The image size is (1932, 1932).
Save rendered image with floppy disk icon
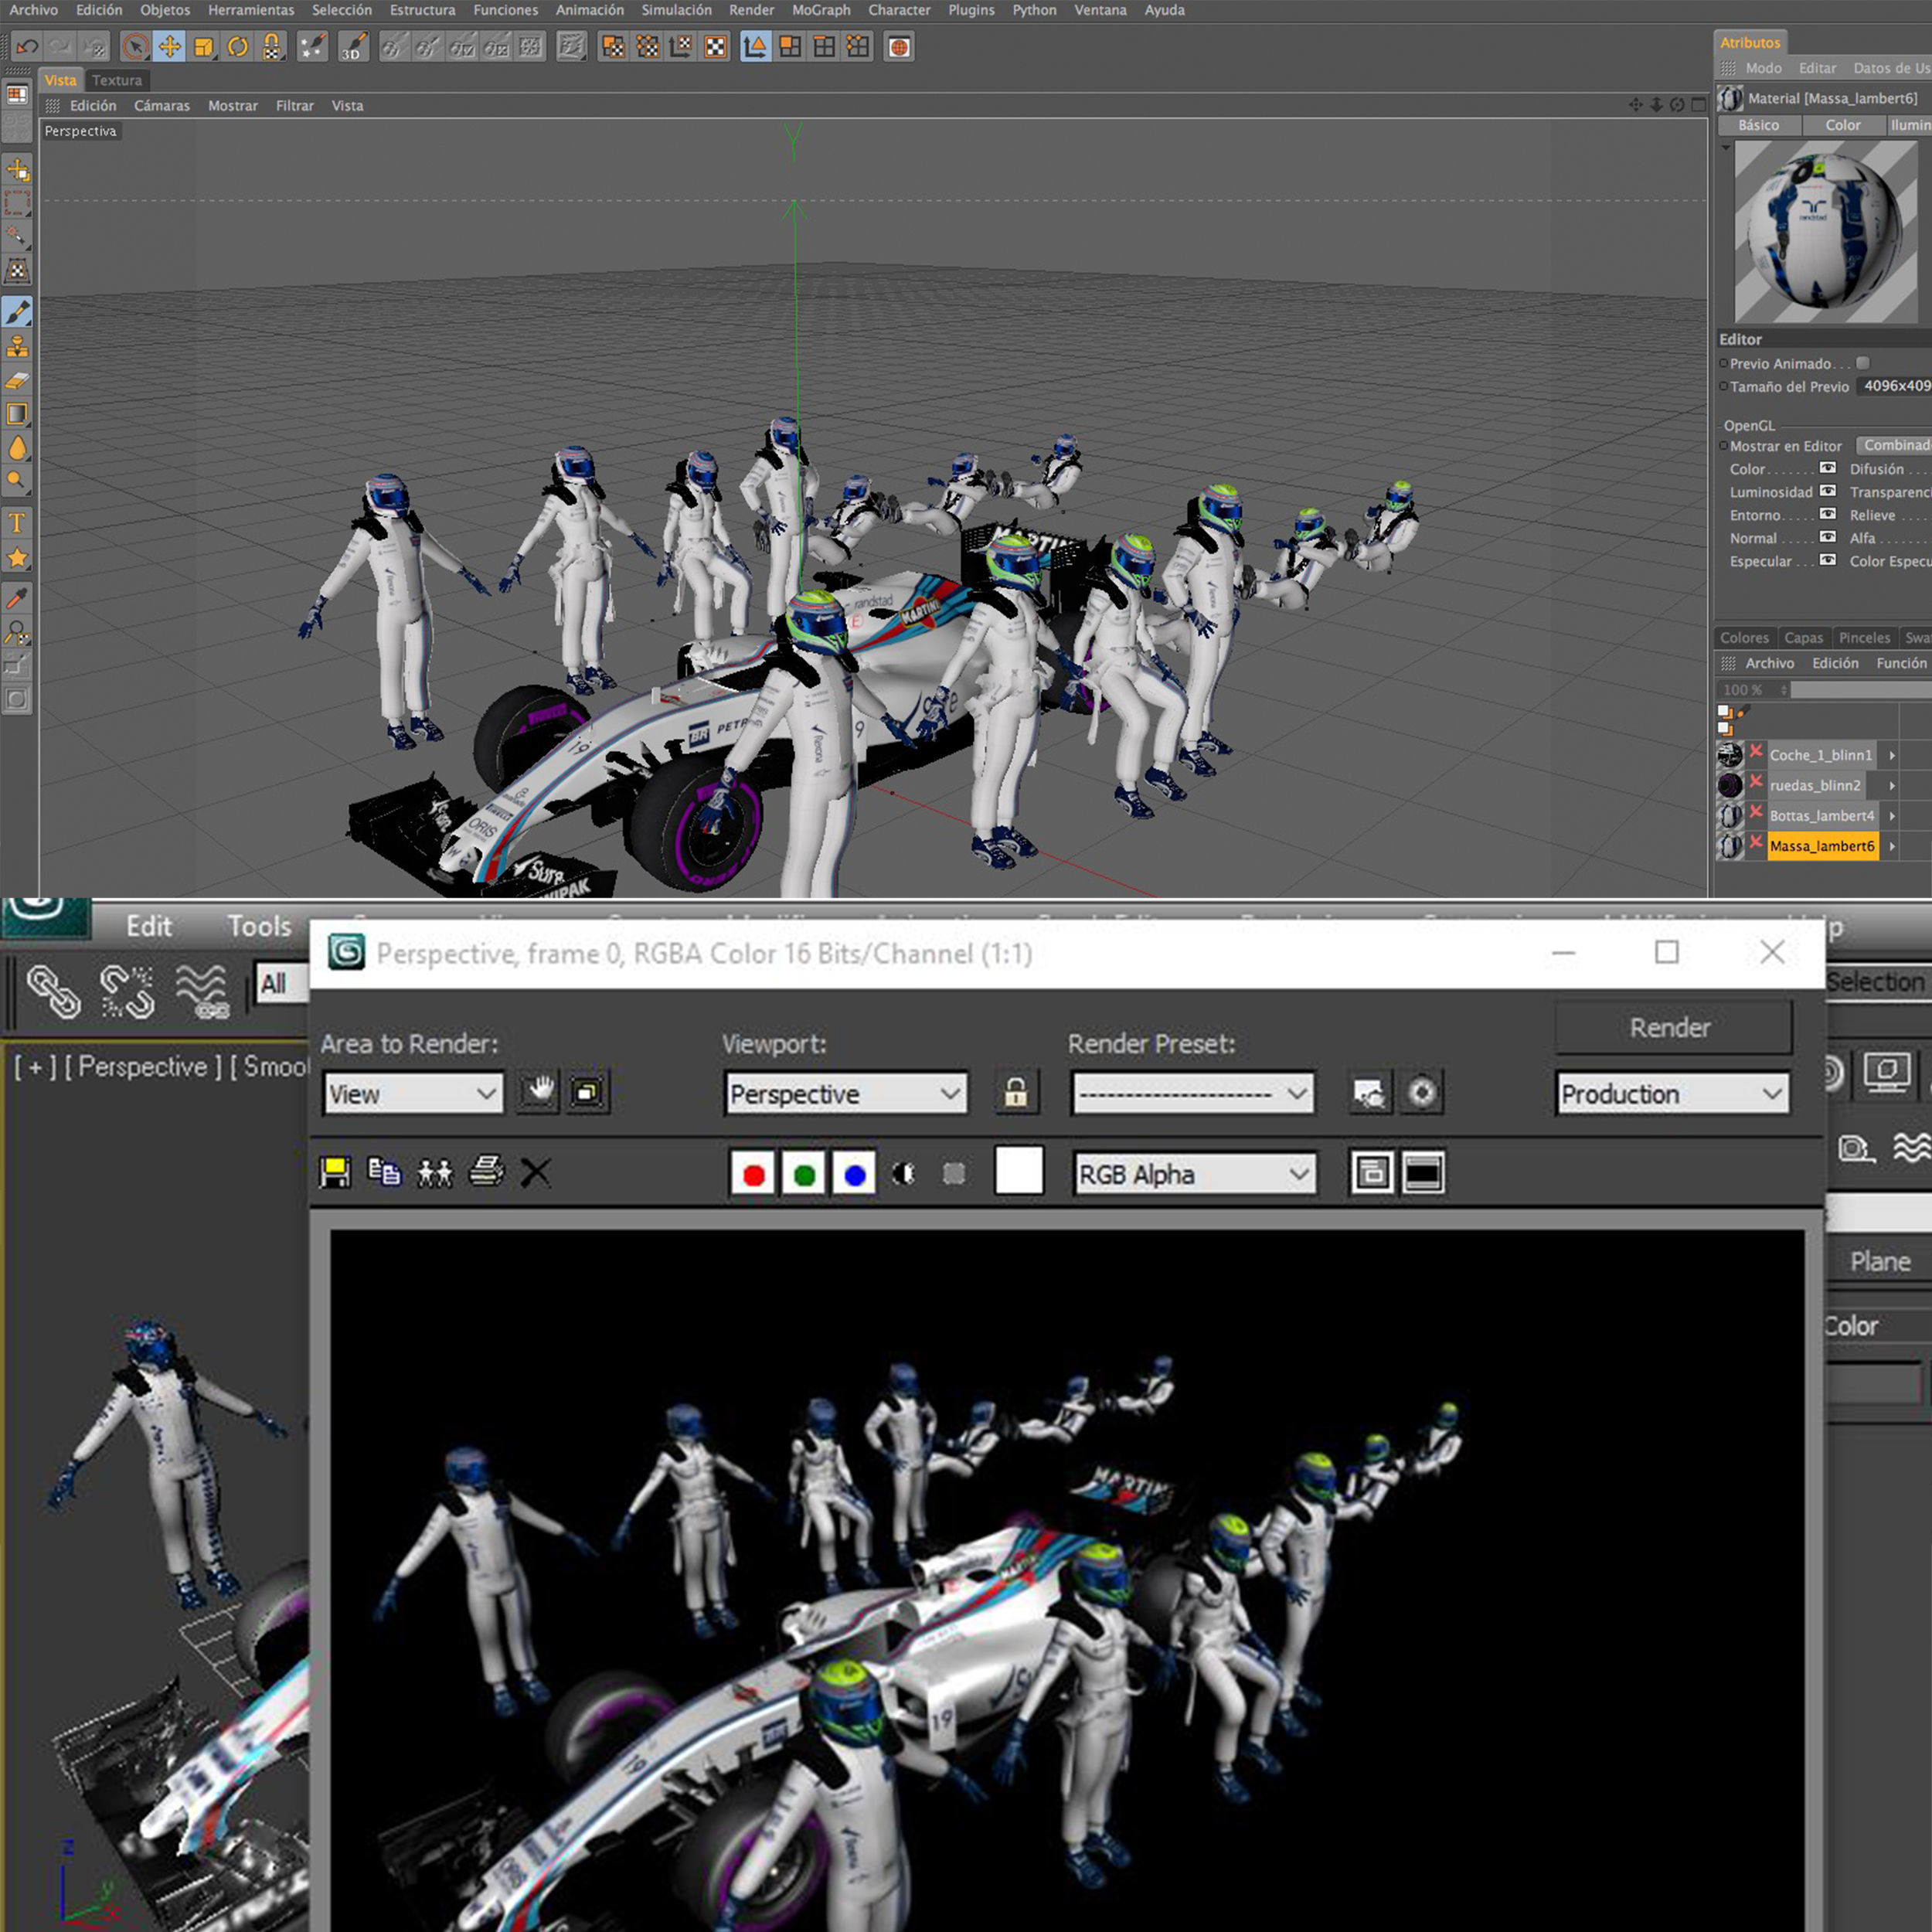(x=335, y=1172)
